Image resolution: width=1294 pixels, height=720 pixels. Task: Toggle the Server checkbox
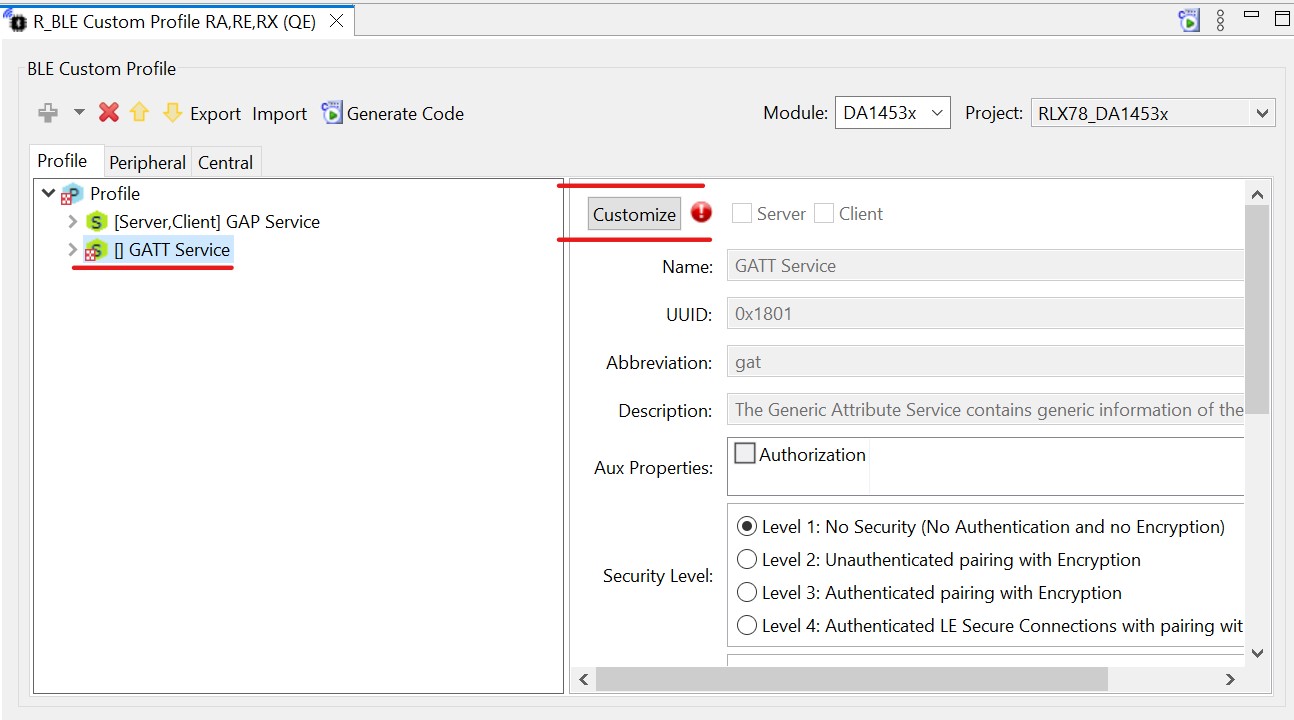coord(741,213)
